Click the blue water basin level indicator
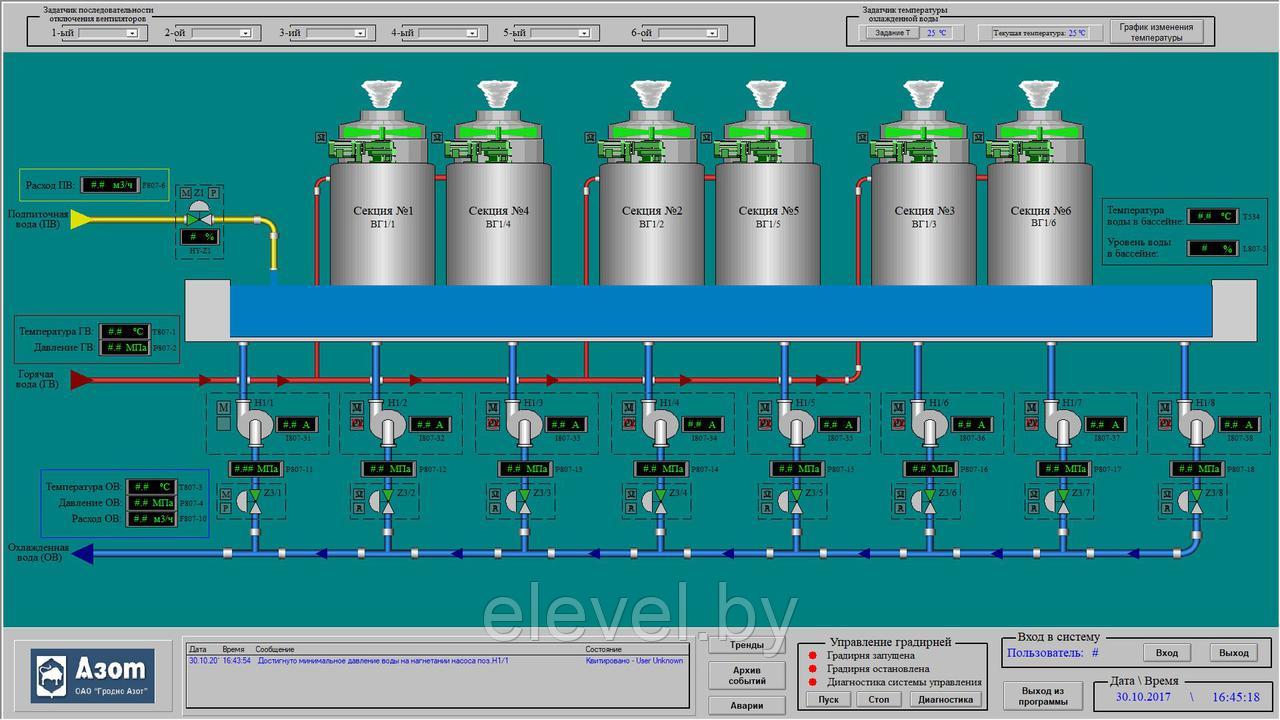The width and height of the screenshot is (1280, 720). click(720, 311)
